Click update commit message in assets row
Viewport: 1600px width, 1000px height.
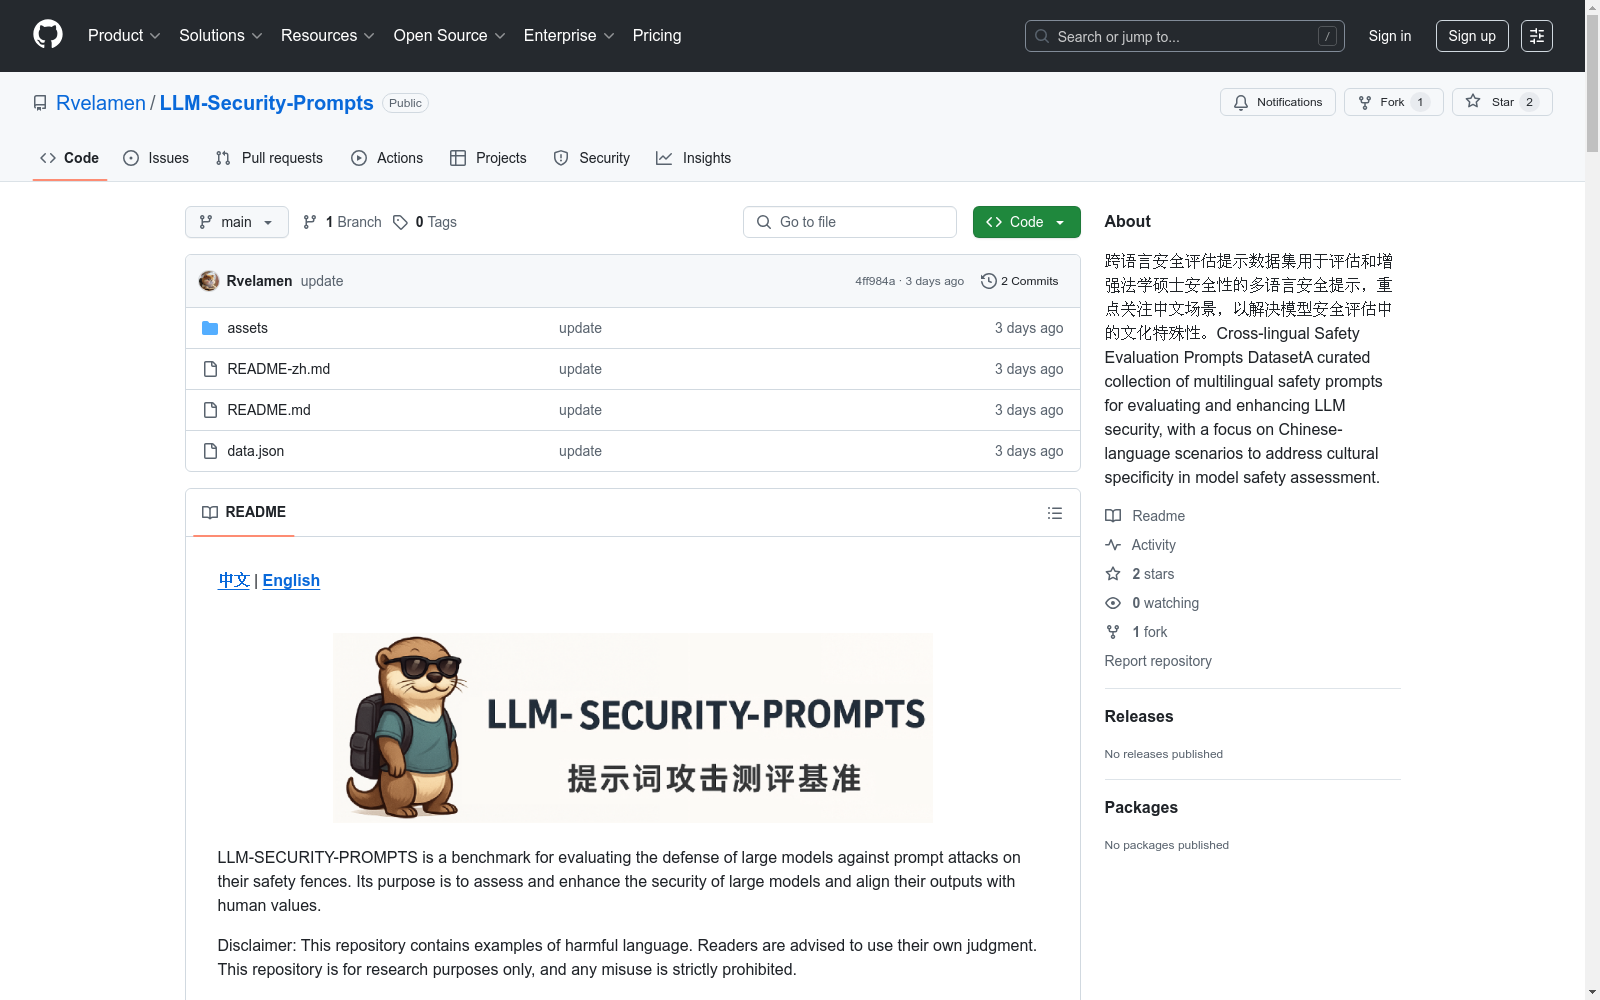point(580,328)
